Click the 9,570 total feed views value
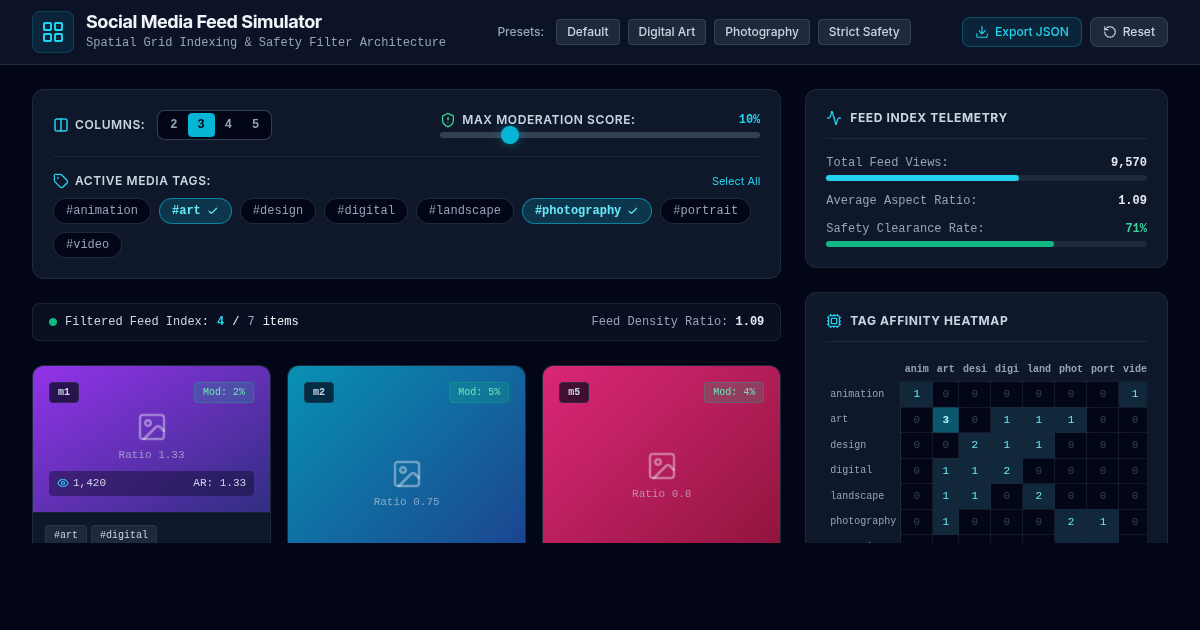 [1129, 163]
